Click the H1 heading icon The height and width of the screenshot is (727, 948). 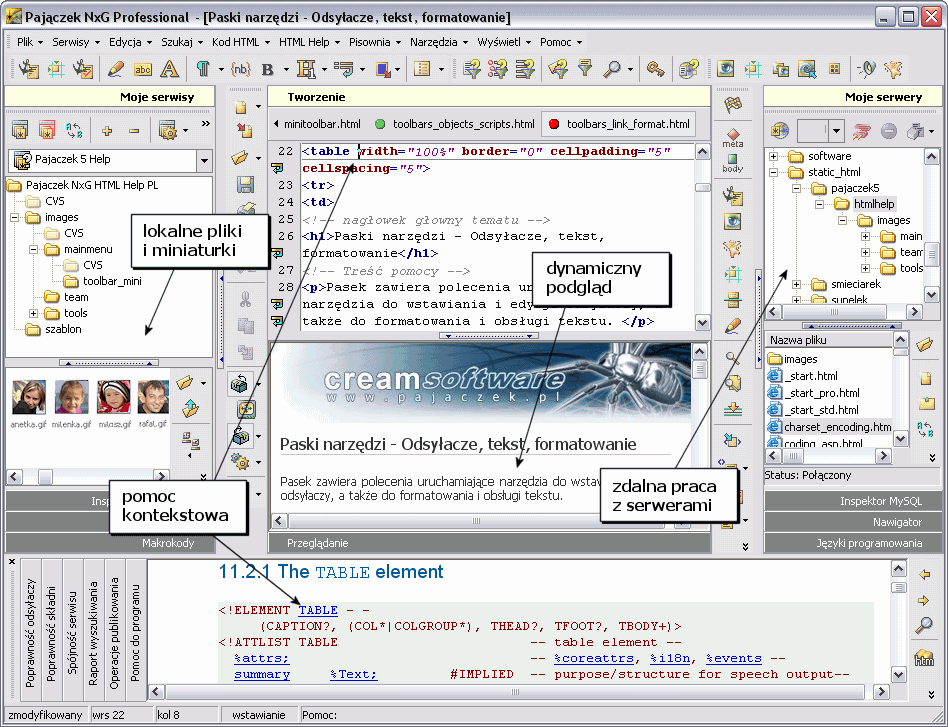click(x=306, y=70)
